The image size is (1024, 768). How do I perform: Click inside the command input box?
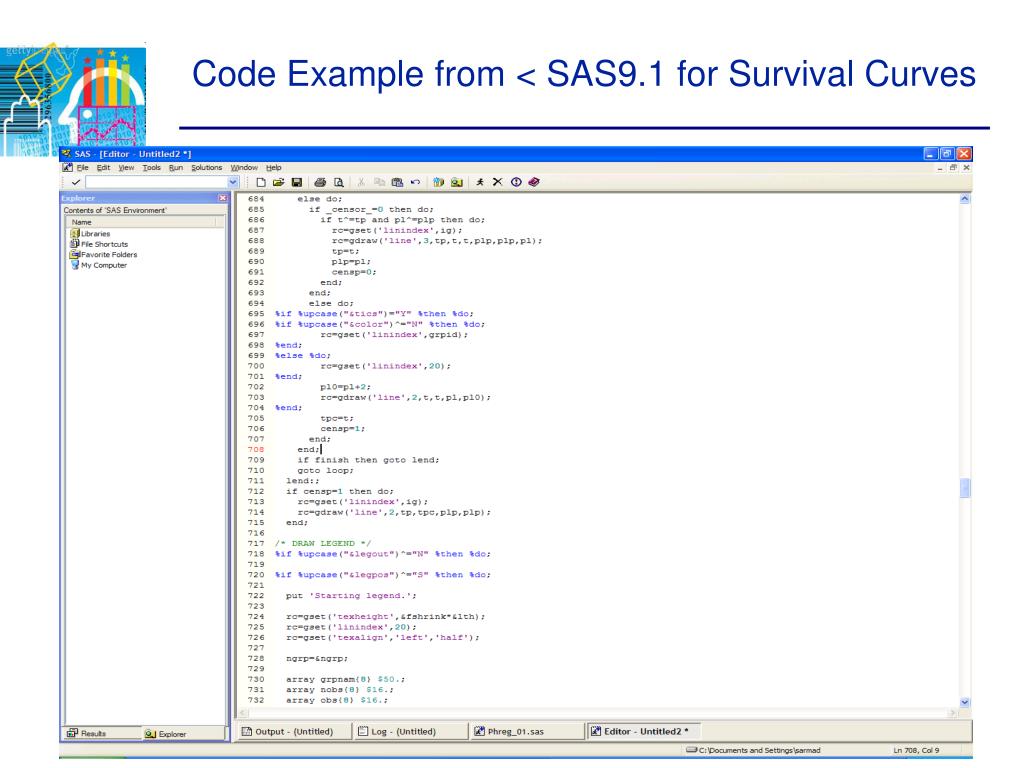[x=157, y=182]
